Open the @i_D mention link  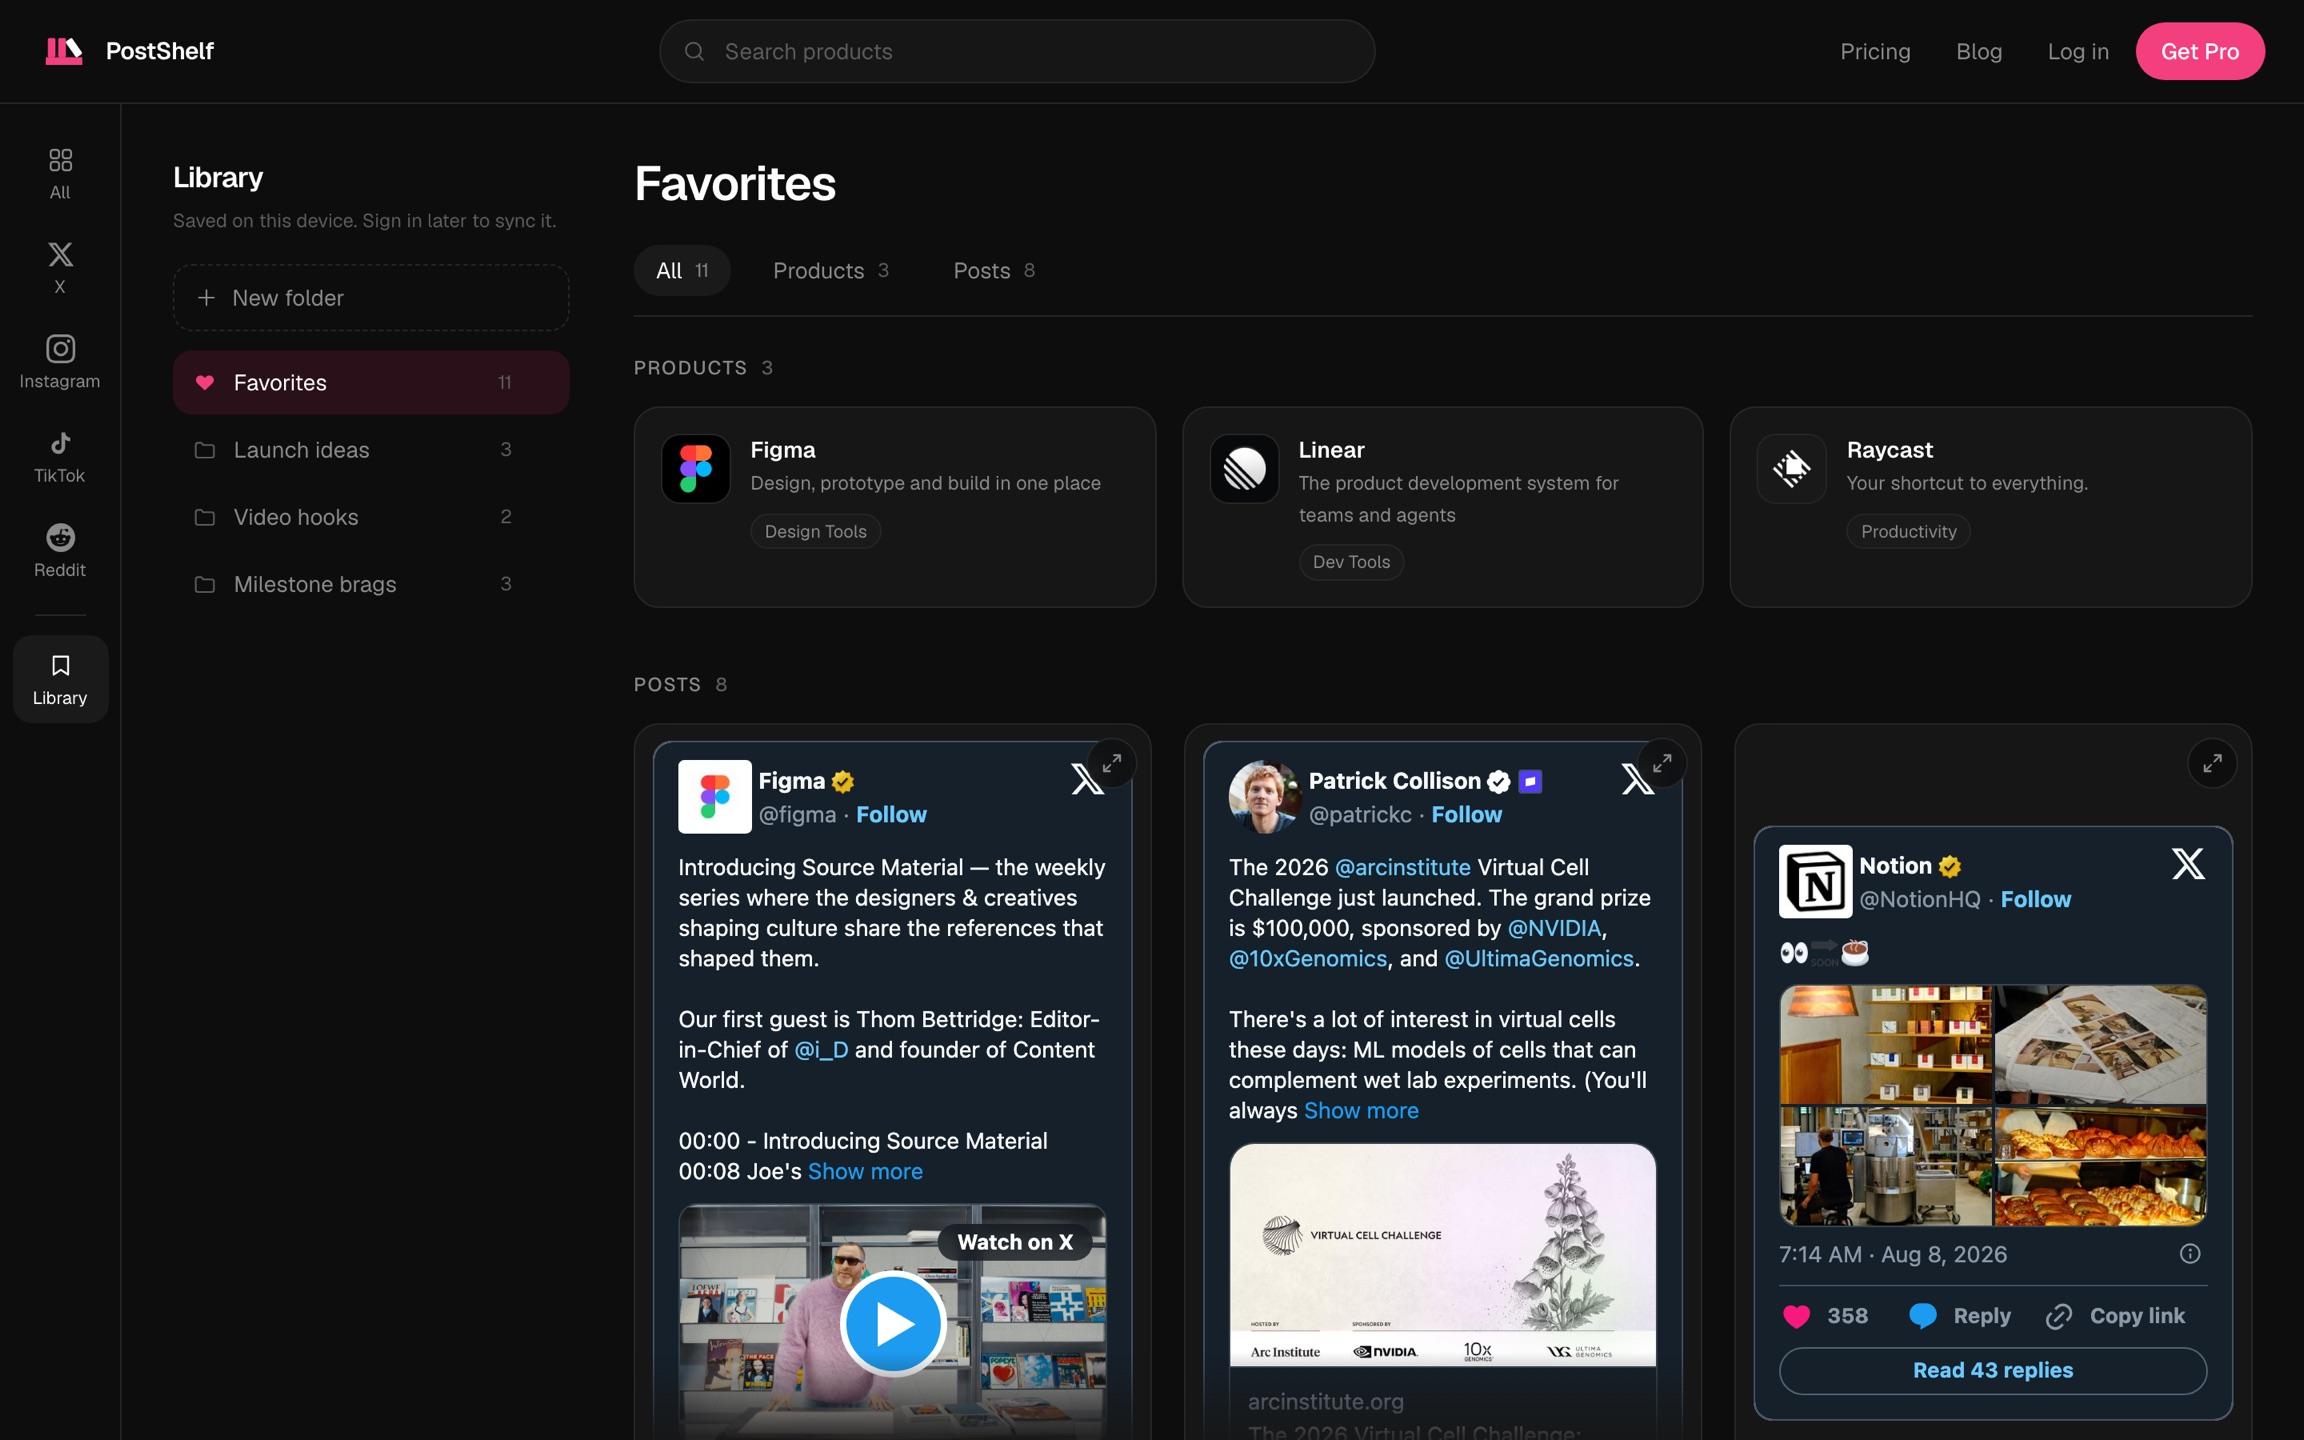(x=821, y=1050)
